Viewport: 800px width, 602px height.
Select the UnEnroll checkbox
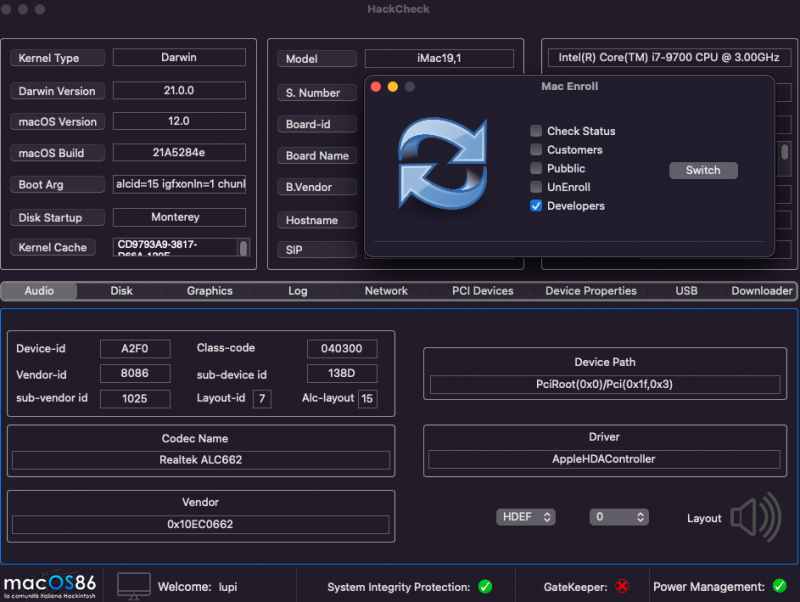[537, 187]
